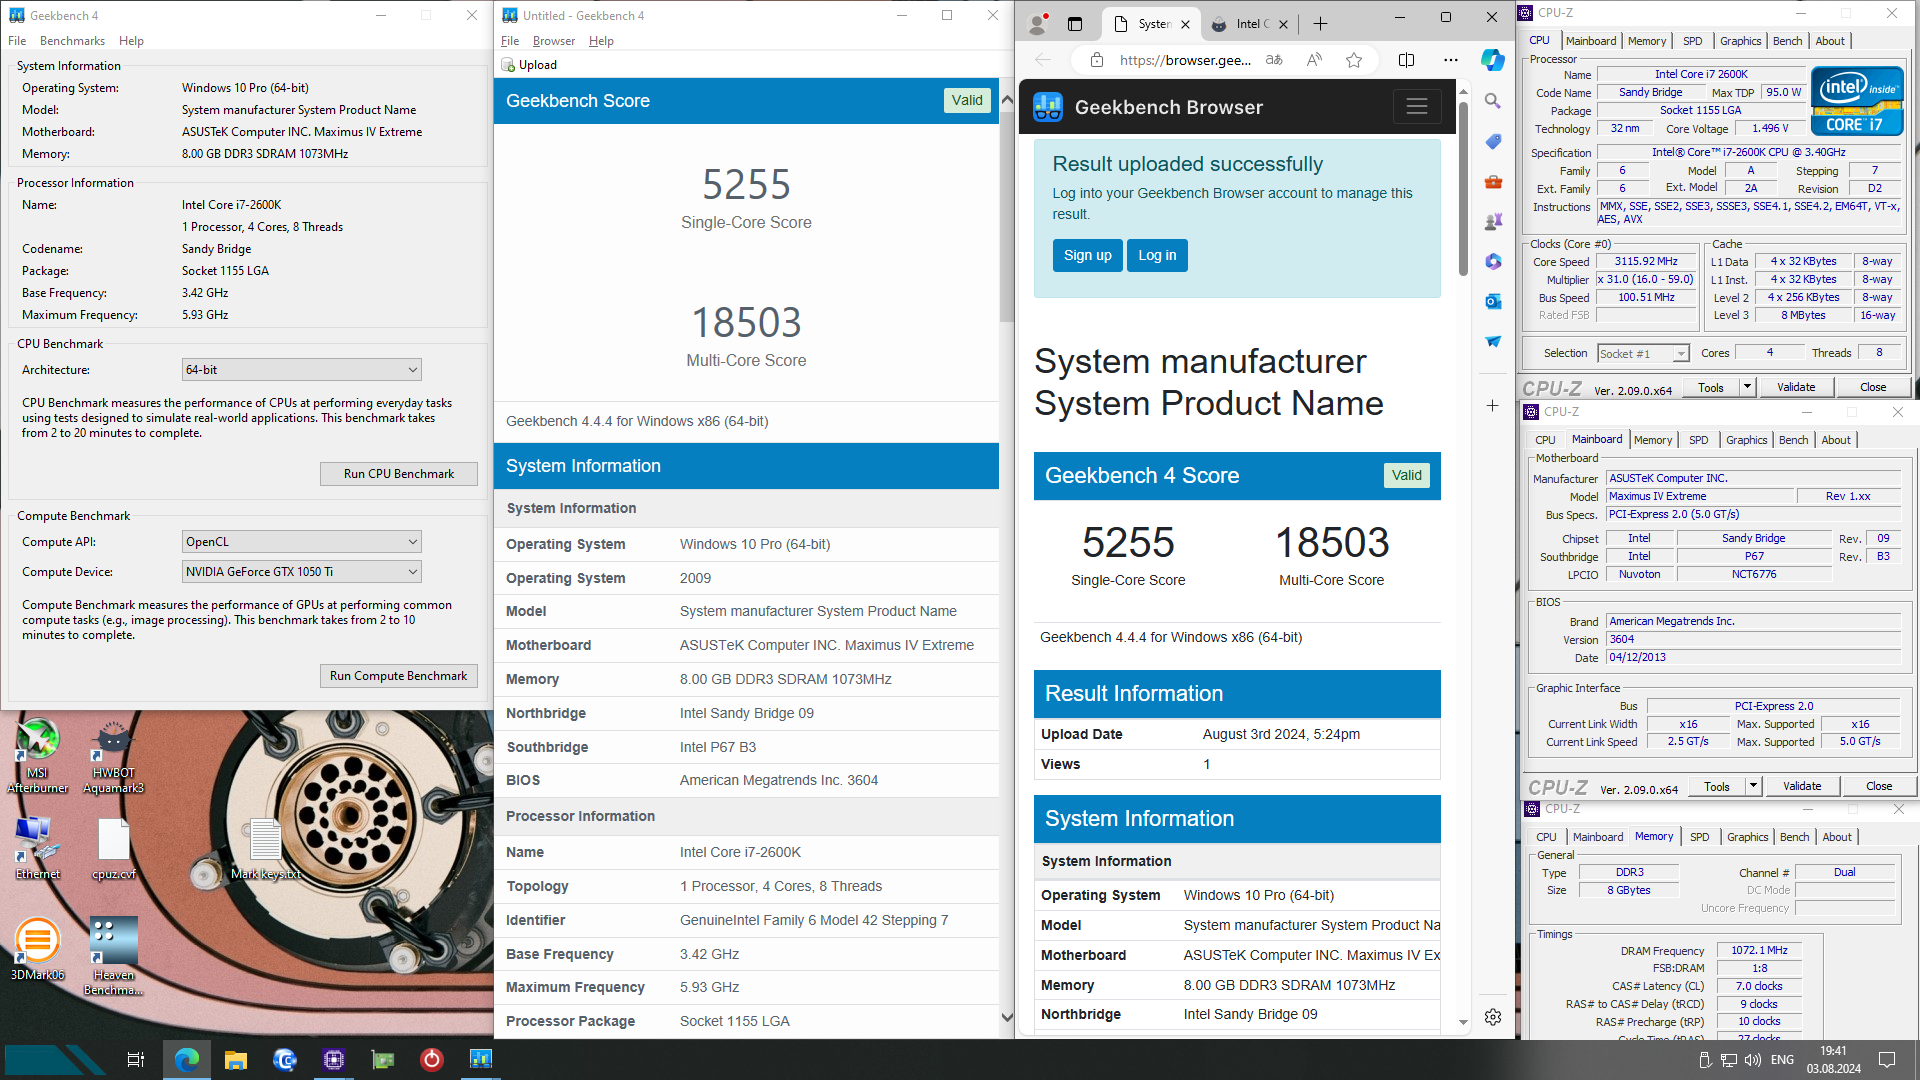This screenshot has width=1920, height=1080.
Task: Click the Sign up button
Action: 1087,255
